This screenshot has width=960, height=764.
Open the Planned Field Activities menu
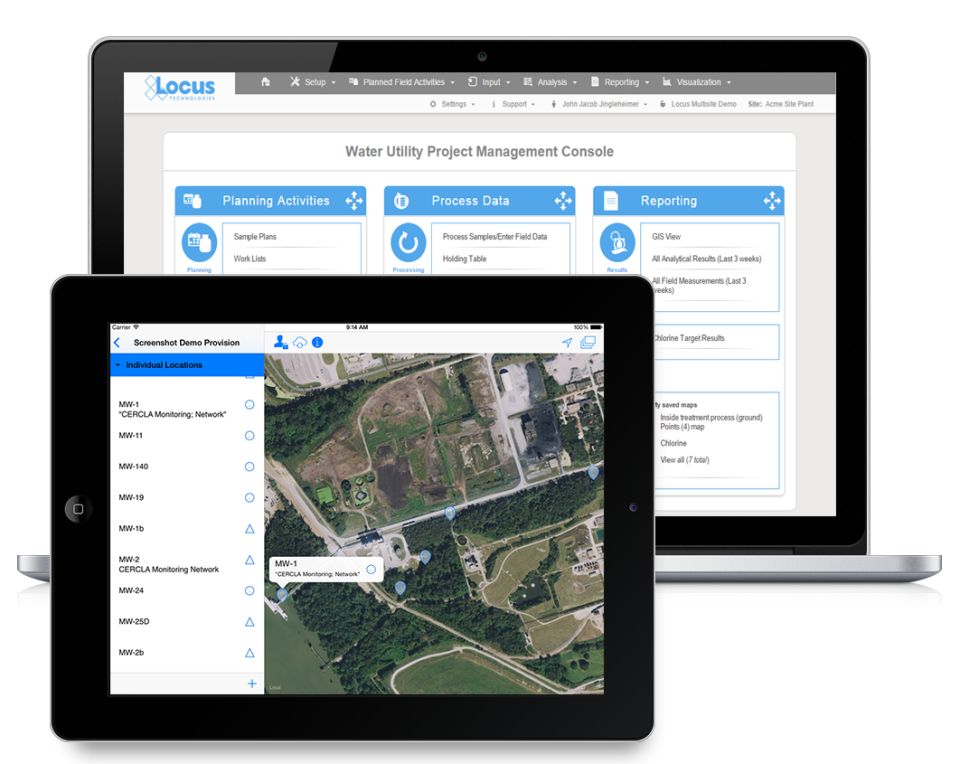pyautogui.click(x=402, y=82)
